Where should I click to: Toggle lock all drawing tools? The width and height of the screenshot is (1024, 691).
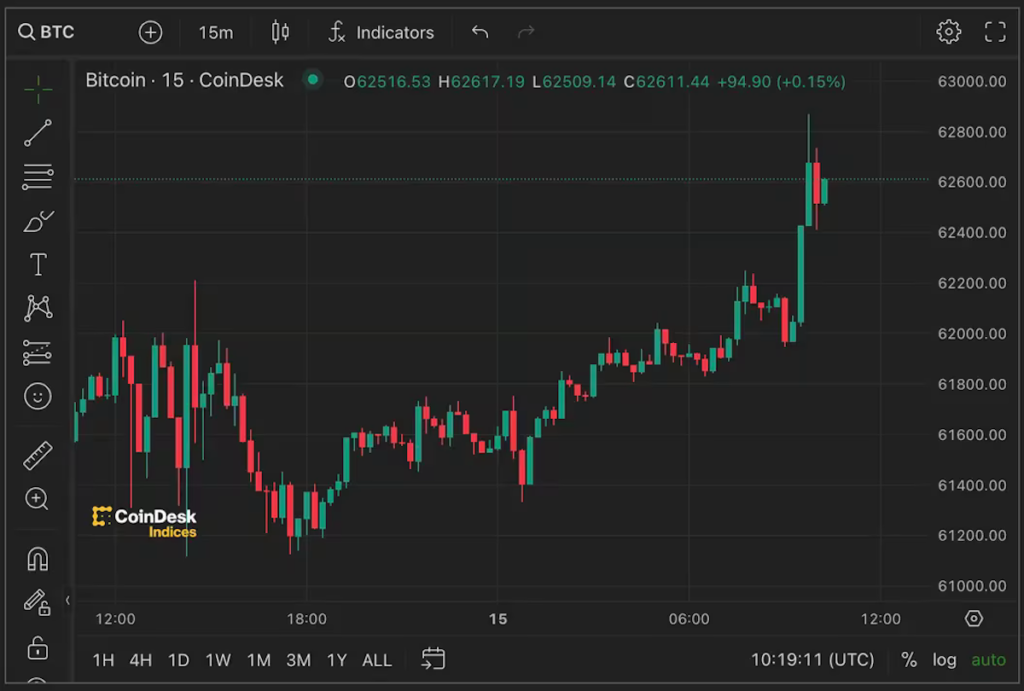tap(37, 648)
